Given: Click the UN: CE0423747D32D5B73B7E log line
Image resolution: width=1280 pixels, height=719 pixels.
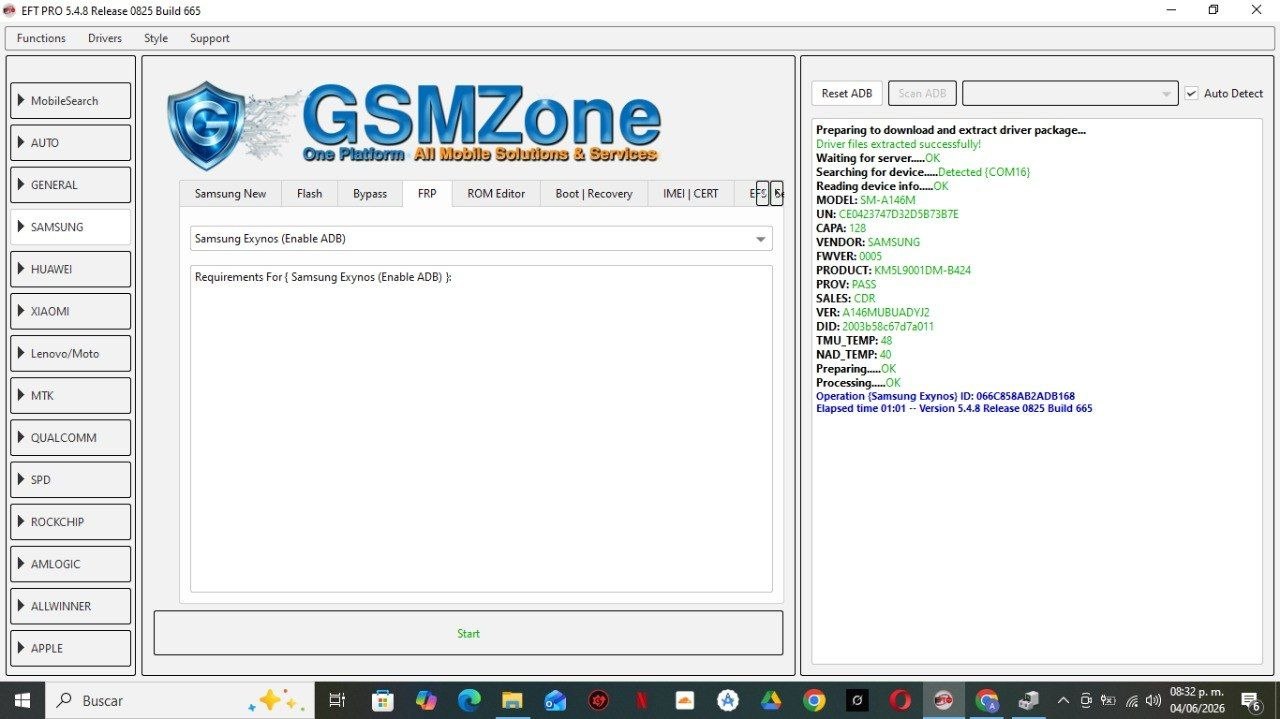Looking at the screenshot, I should click(887, 214).
